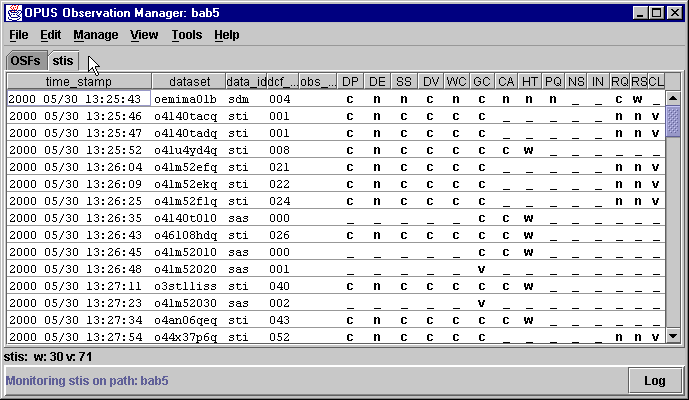689x400 pixels.
Task: Click the DP stage column header
Action: point(350,81)
